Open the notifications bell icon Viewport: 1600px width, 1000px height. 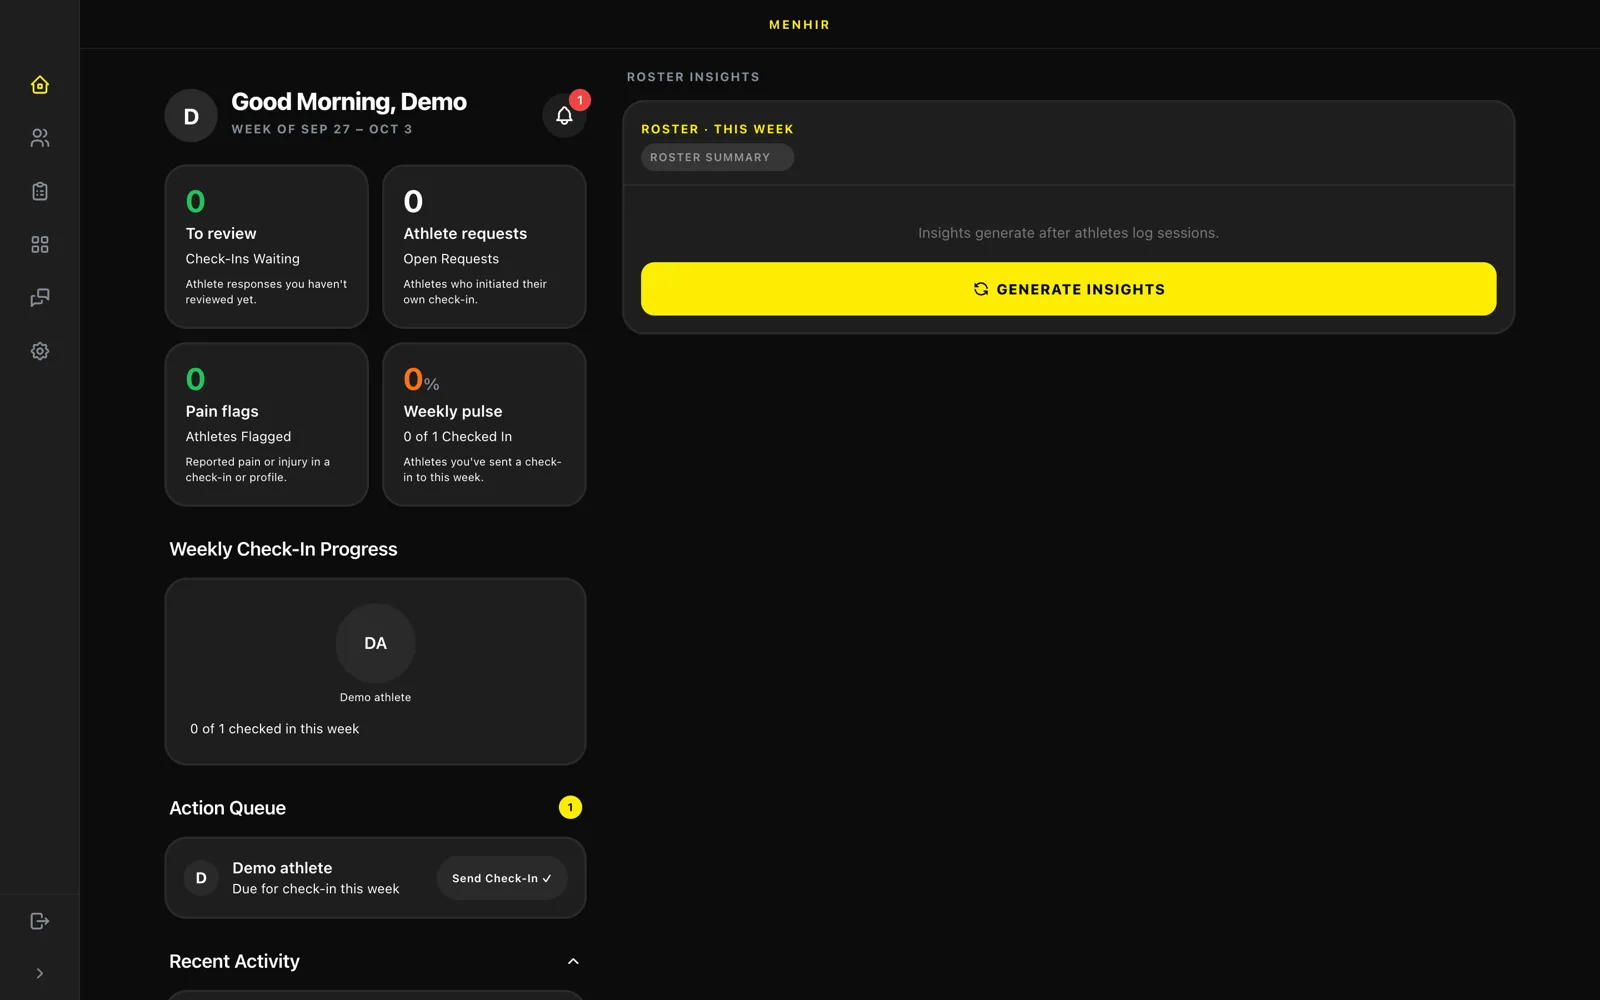tap(564, 116)
